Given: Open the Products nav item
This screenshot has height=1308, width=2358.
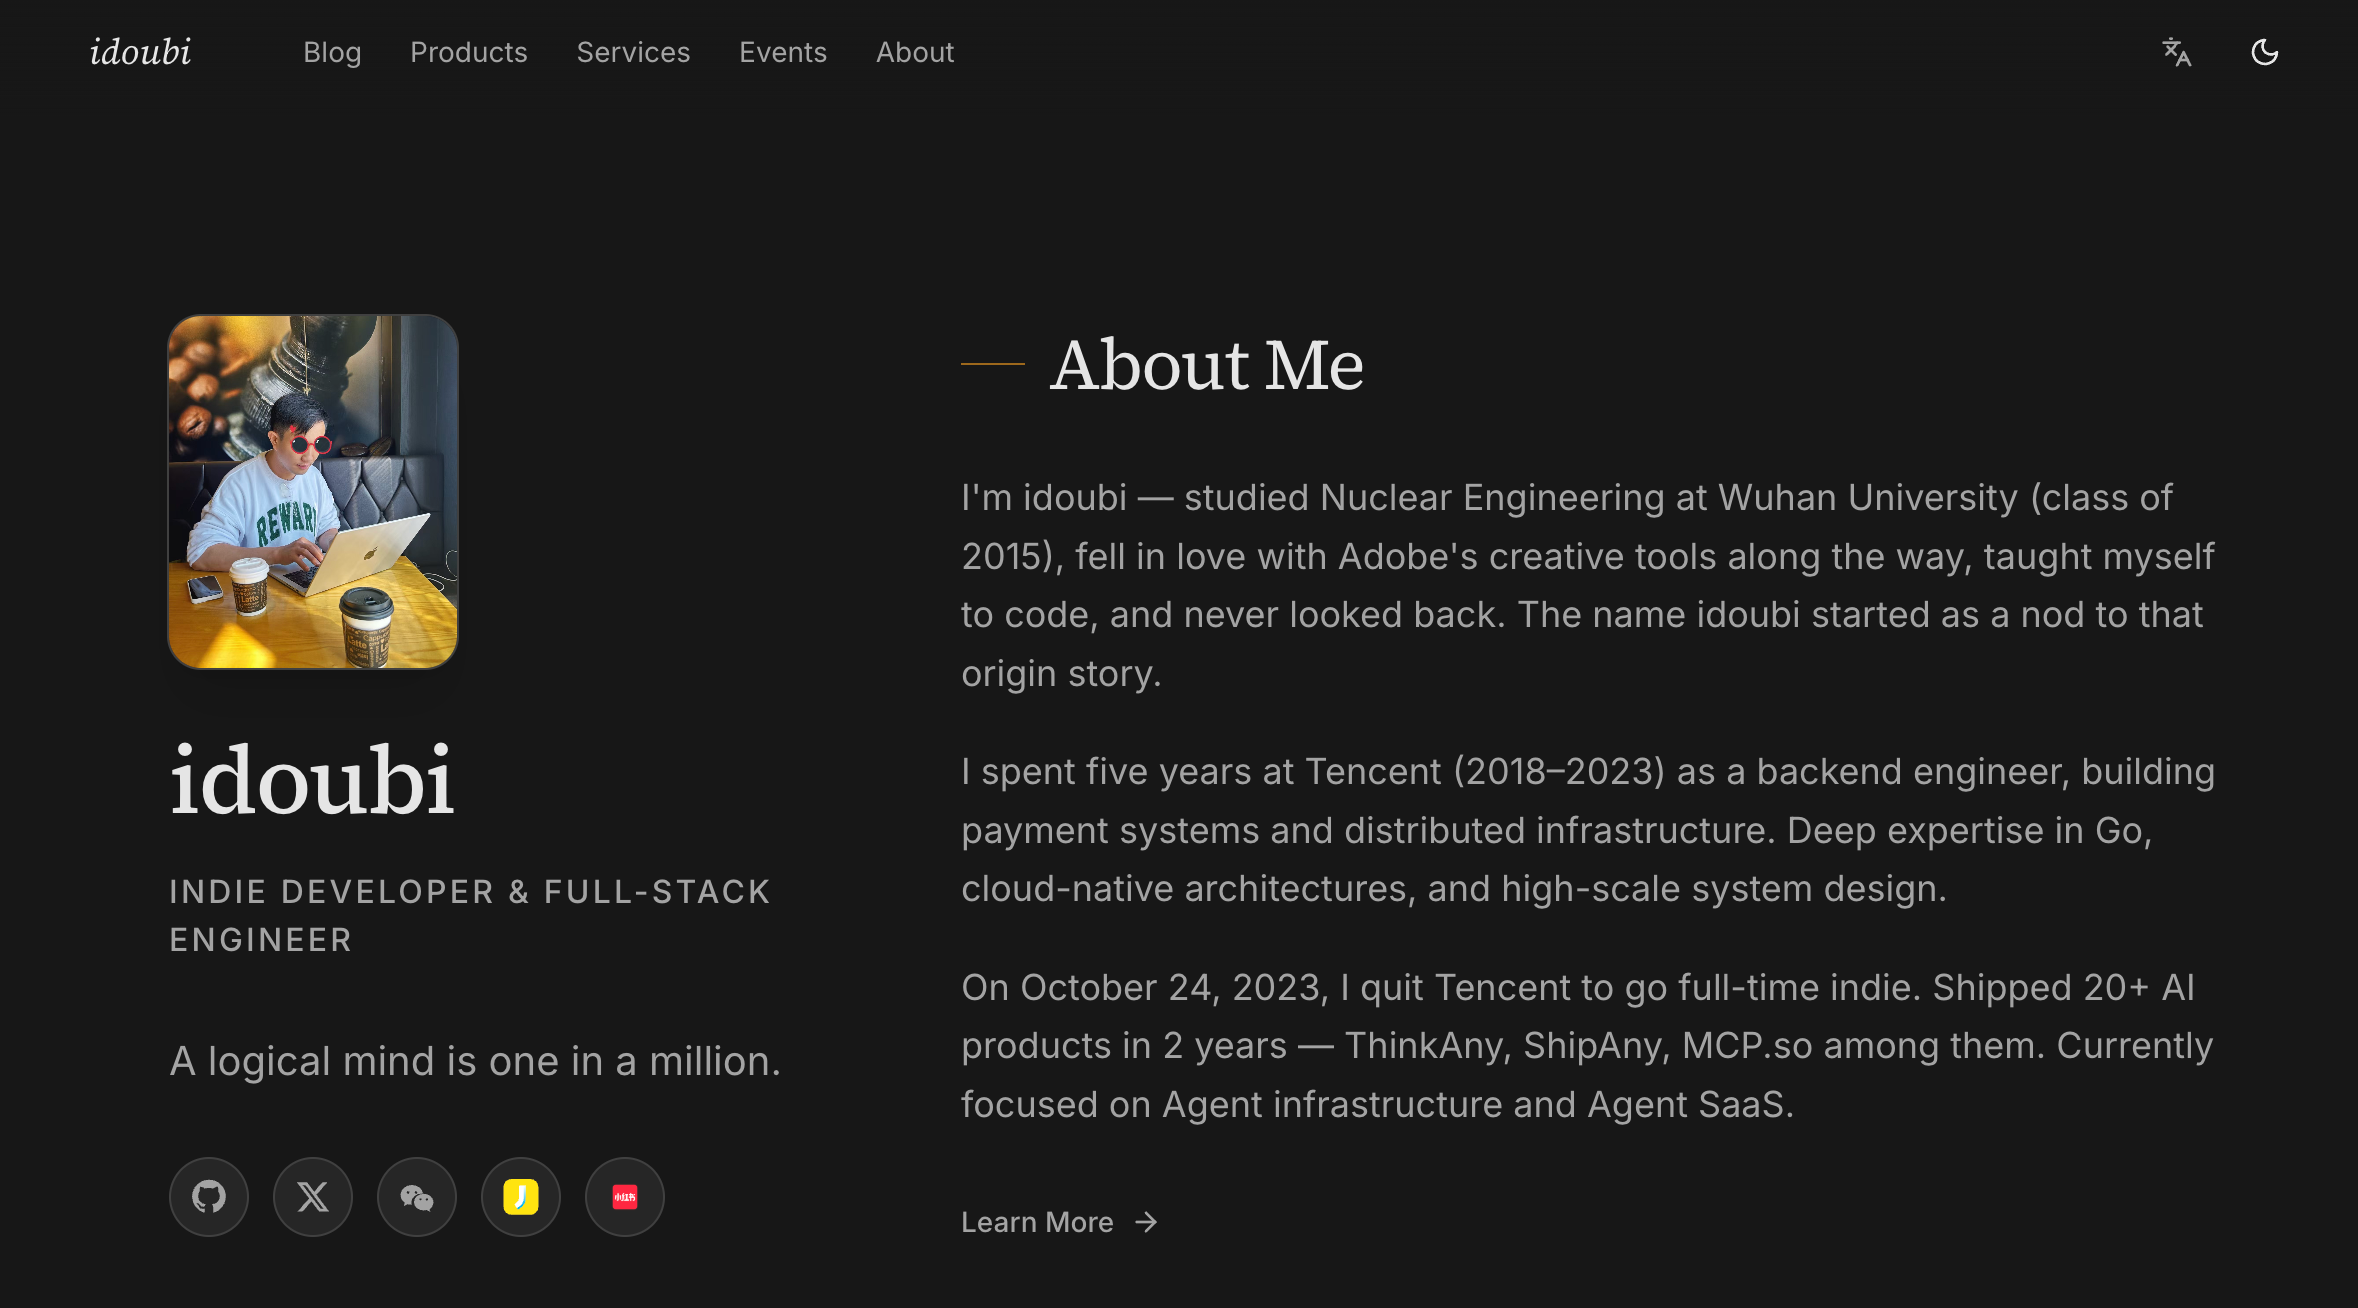Looking at the screenshot, I should pos(469,52).
